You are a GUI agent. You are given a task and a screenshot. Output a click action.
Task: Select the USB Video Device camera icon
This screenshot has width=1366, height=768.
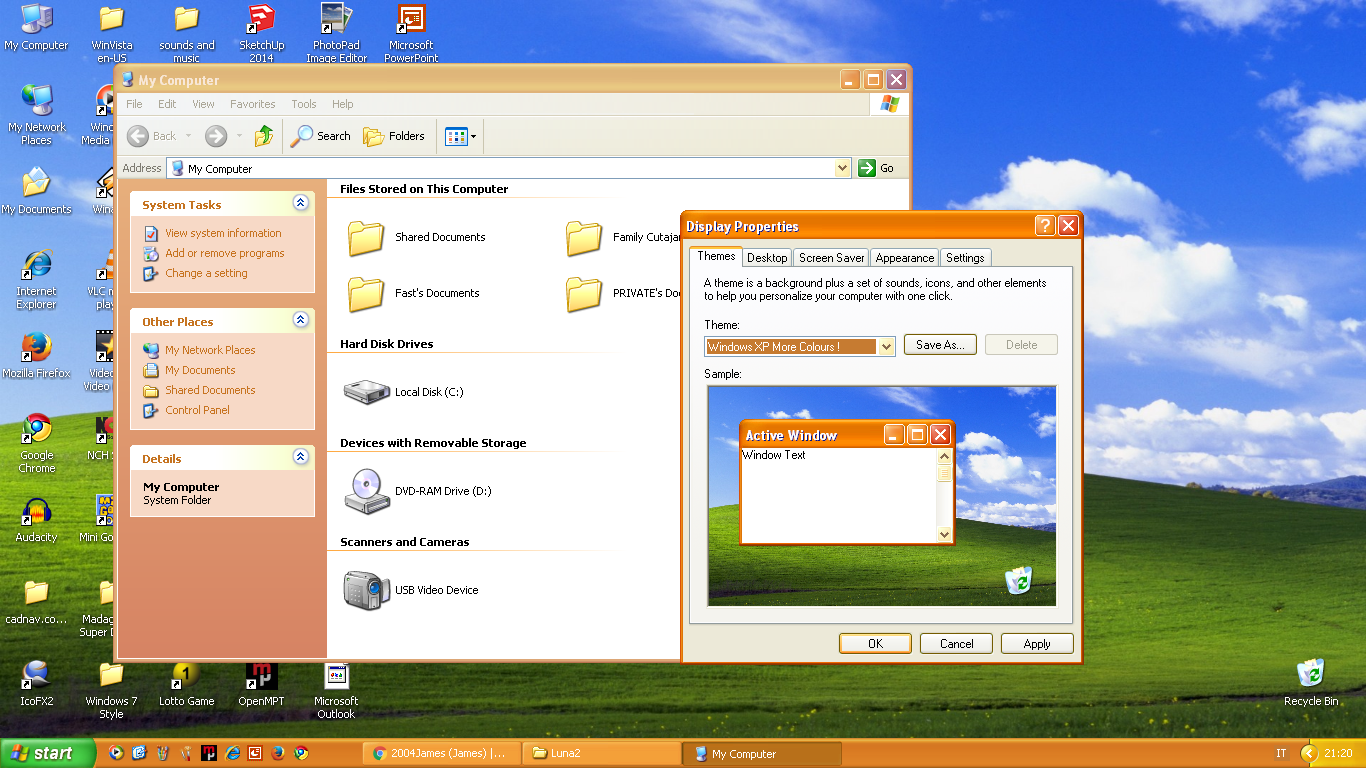367,590
